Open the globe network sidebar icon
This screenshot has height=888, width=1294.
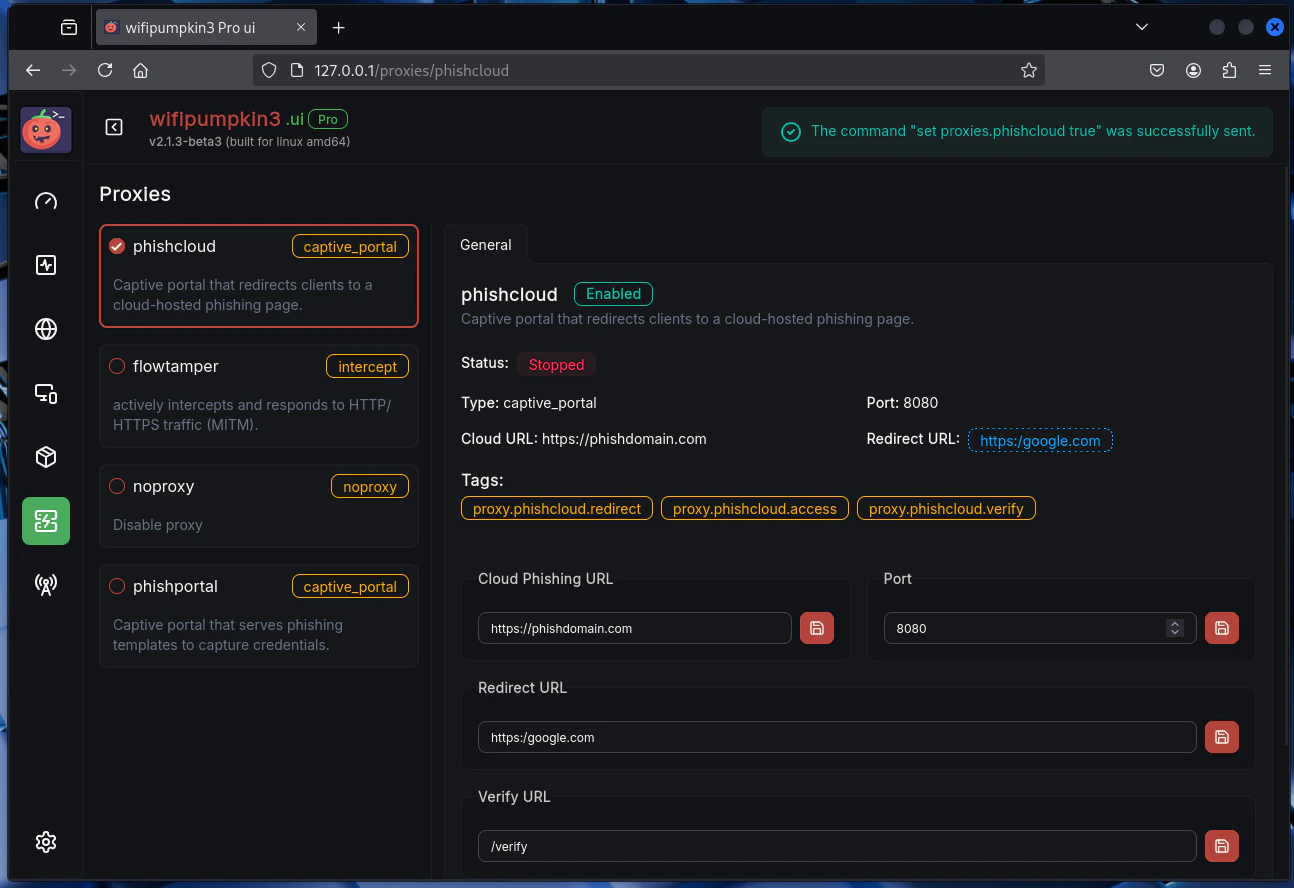pos(46,329)
